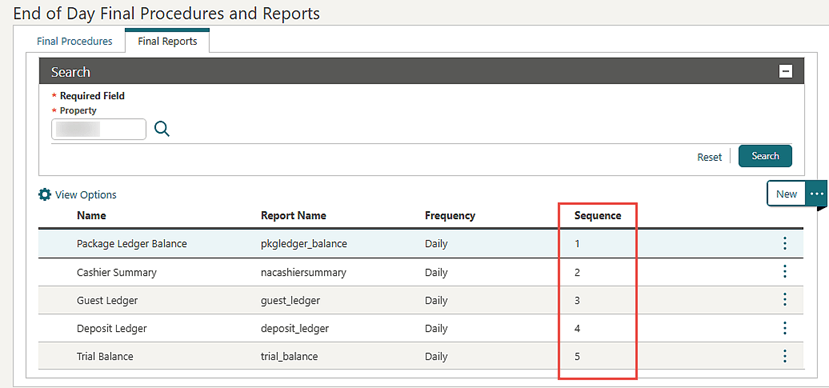
Task: Click sequence value 3 for Guest Ledger
Action: pos(577,300)
